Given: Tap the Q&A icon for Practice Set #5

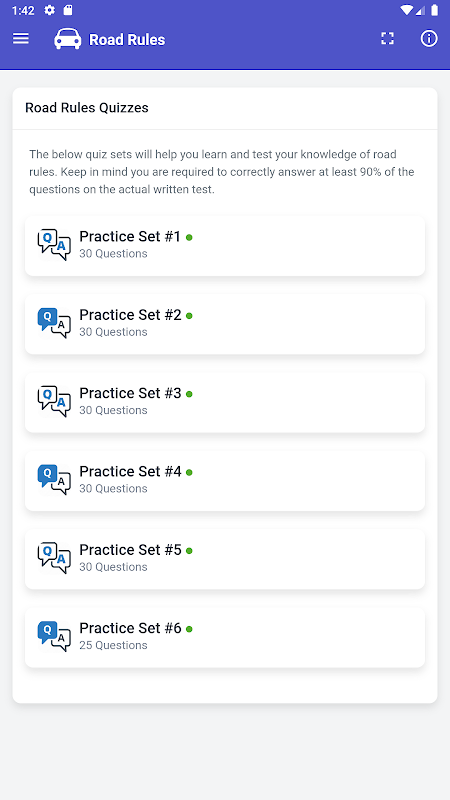Looking at the screenshot, I should pyautogui.click(x=54, y=558).
